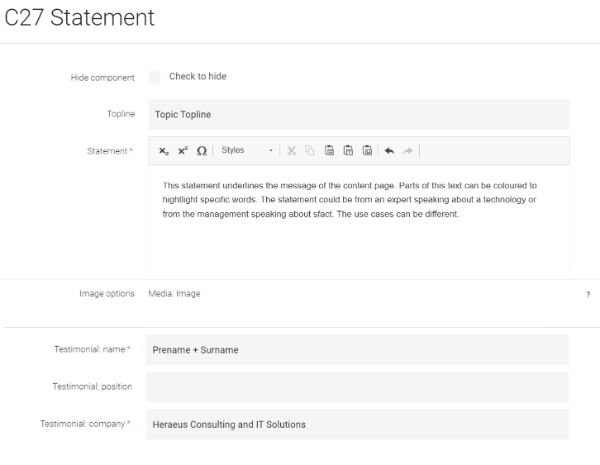Click the Paste from Word icon
This screenshot has width=600, height=465.
coord(367,150)
